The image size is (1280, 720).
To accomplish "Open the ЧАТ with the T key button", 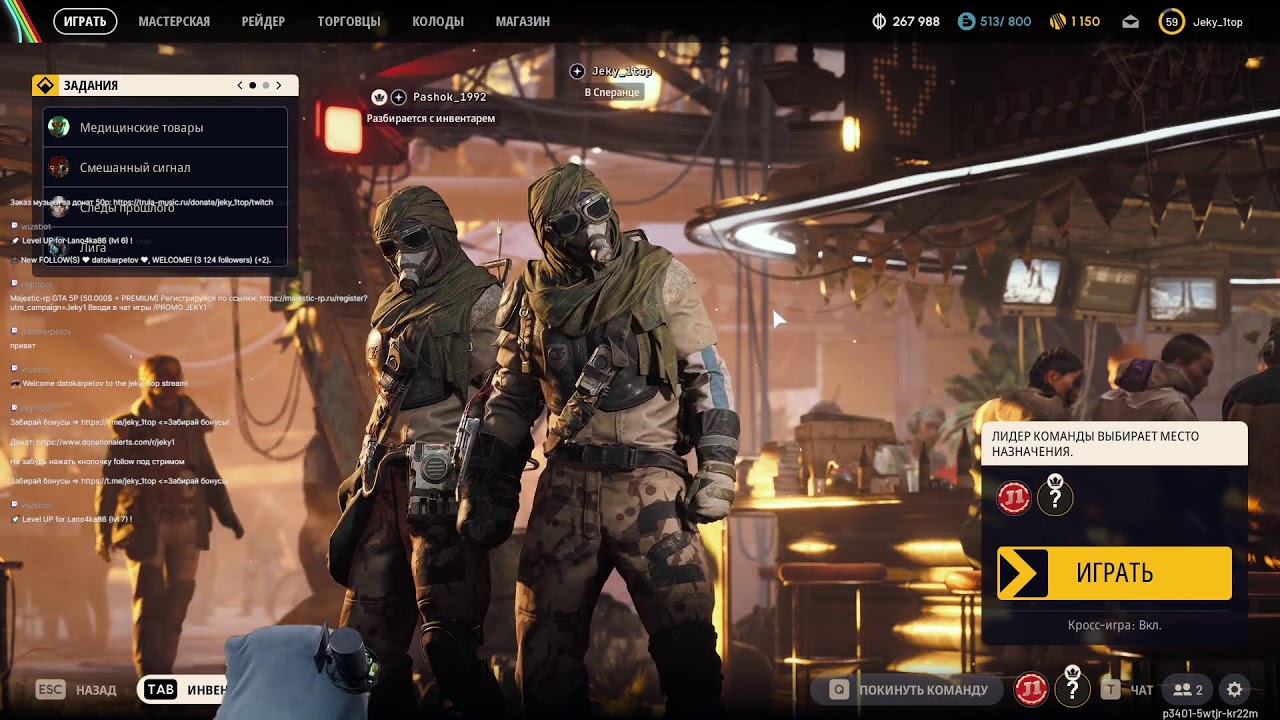I will tap(1127, 690).
